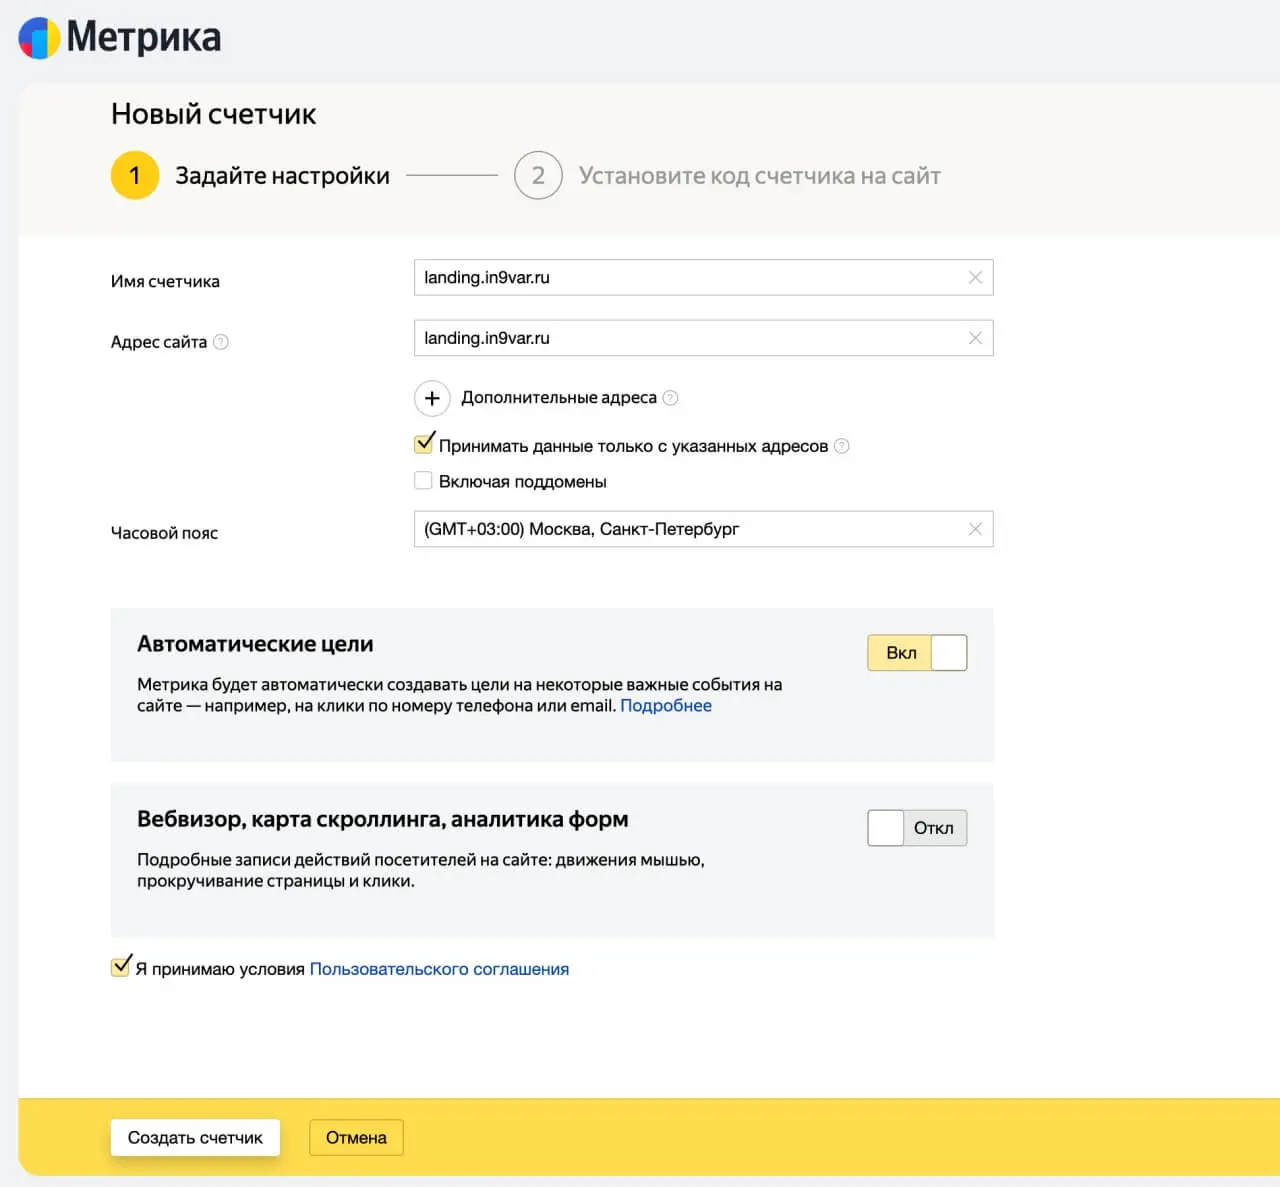The width and height of the screenshot is (1280, 1187).
Task: Turn on the Вебвизор recording switch
Action: (x=917, y=828)
